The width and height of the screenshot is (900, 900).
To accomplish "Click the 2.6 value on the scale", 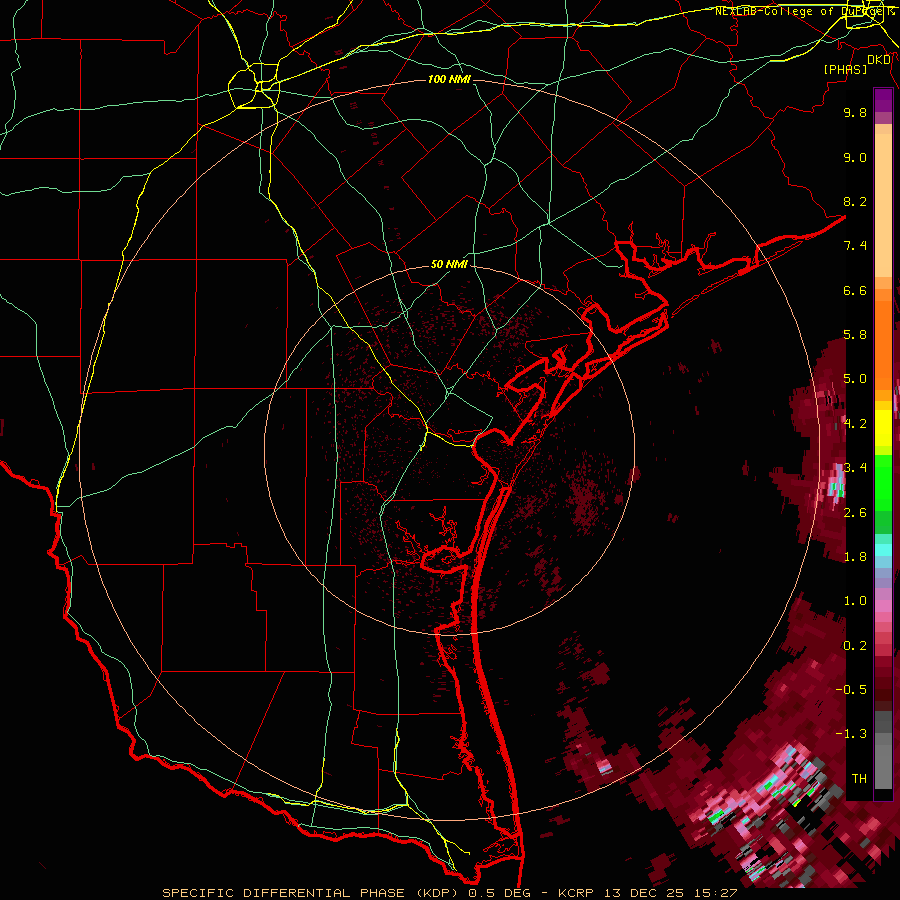I will tap(855, 512).
